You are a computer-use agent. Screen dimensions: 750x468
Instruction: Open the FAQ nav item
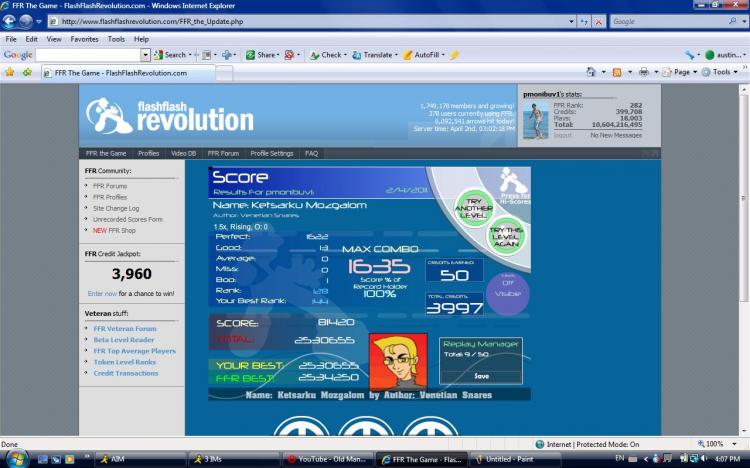pyautogui.click(x=311, y=154)
